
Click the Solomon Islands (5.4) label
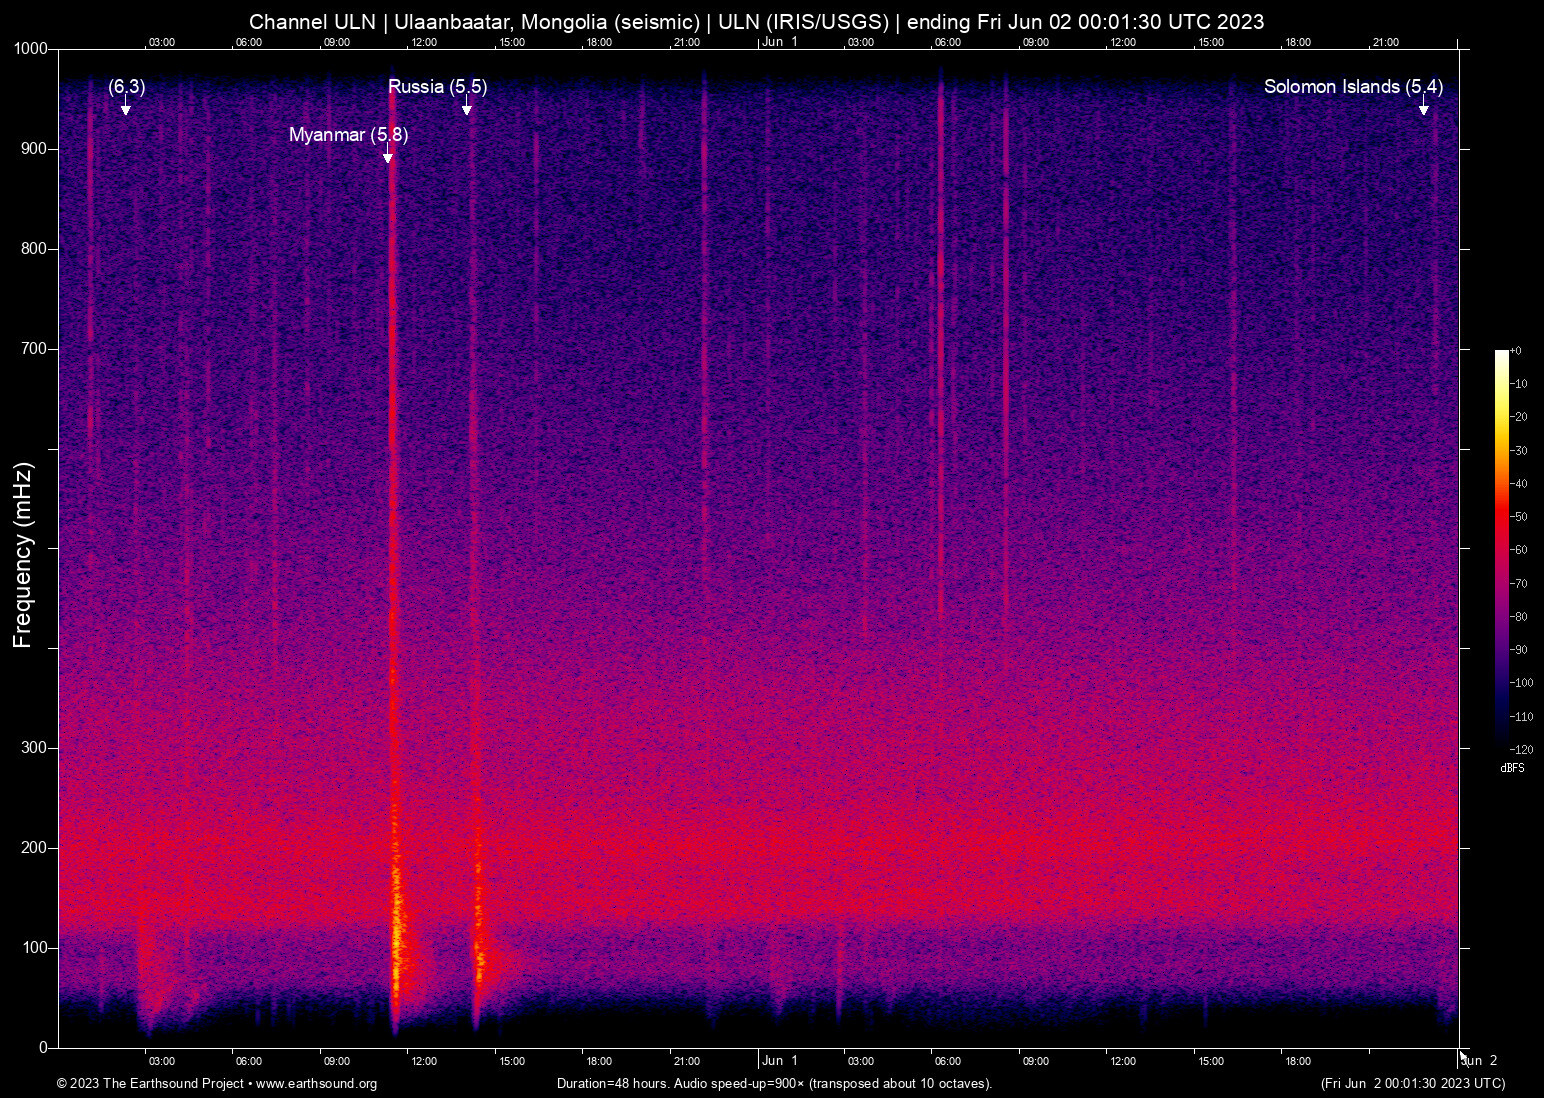click(1354, 87)
